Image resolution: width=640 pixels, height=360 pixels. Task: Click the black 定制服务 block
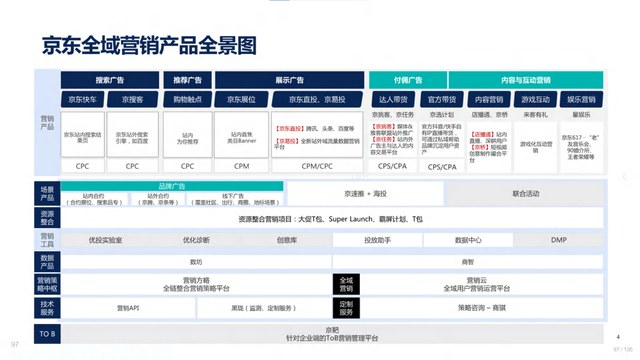pyautogui.click(x=346, y=308)
